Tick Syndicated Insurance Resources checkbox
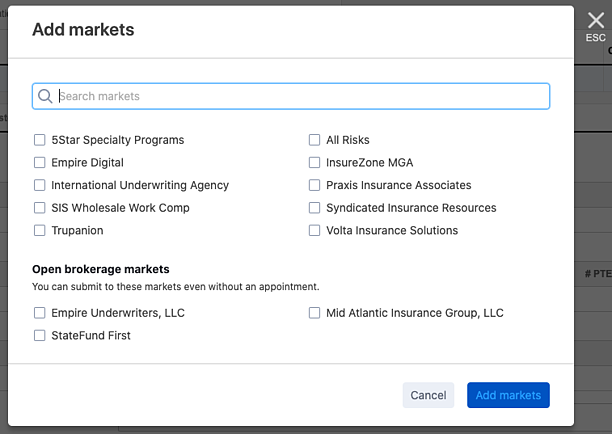Viewport: 612px width, 434px height. coord(315,208)
